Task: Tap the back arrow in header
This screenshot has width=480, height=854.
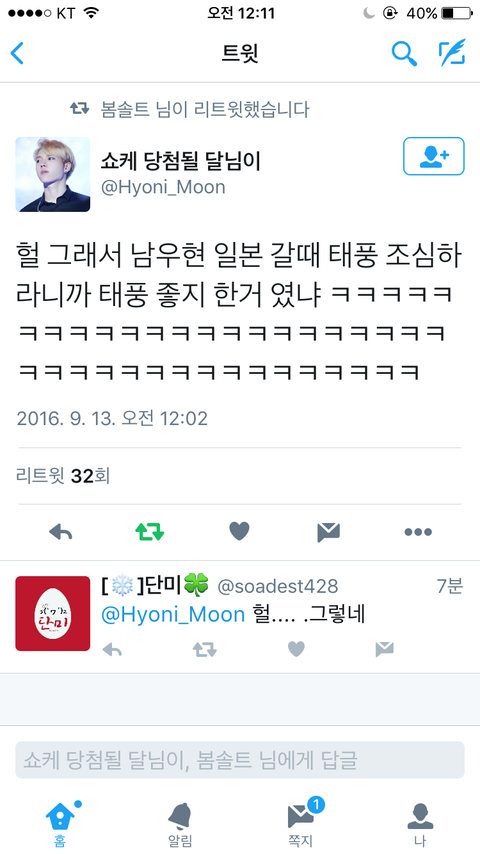Action: pos(17,53)
